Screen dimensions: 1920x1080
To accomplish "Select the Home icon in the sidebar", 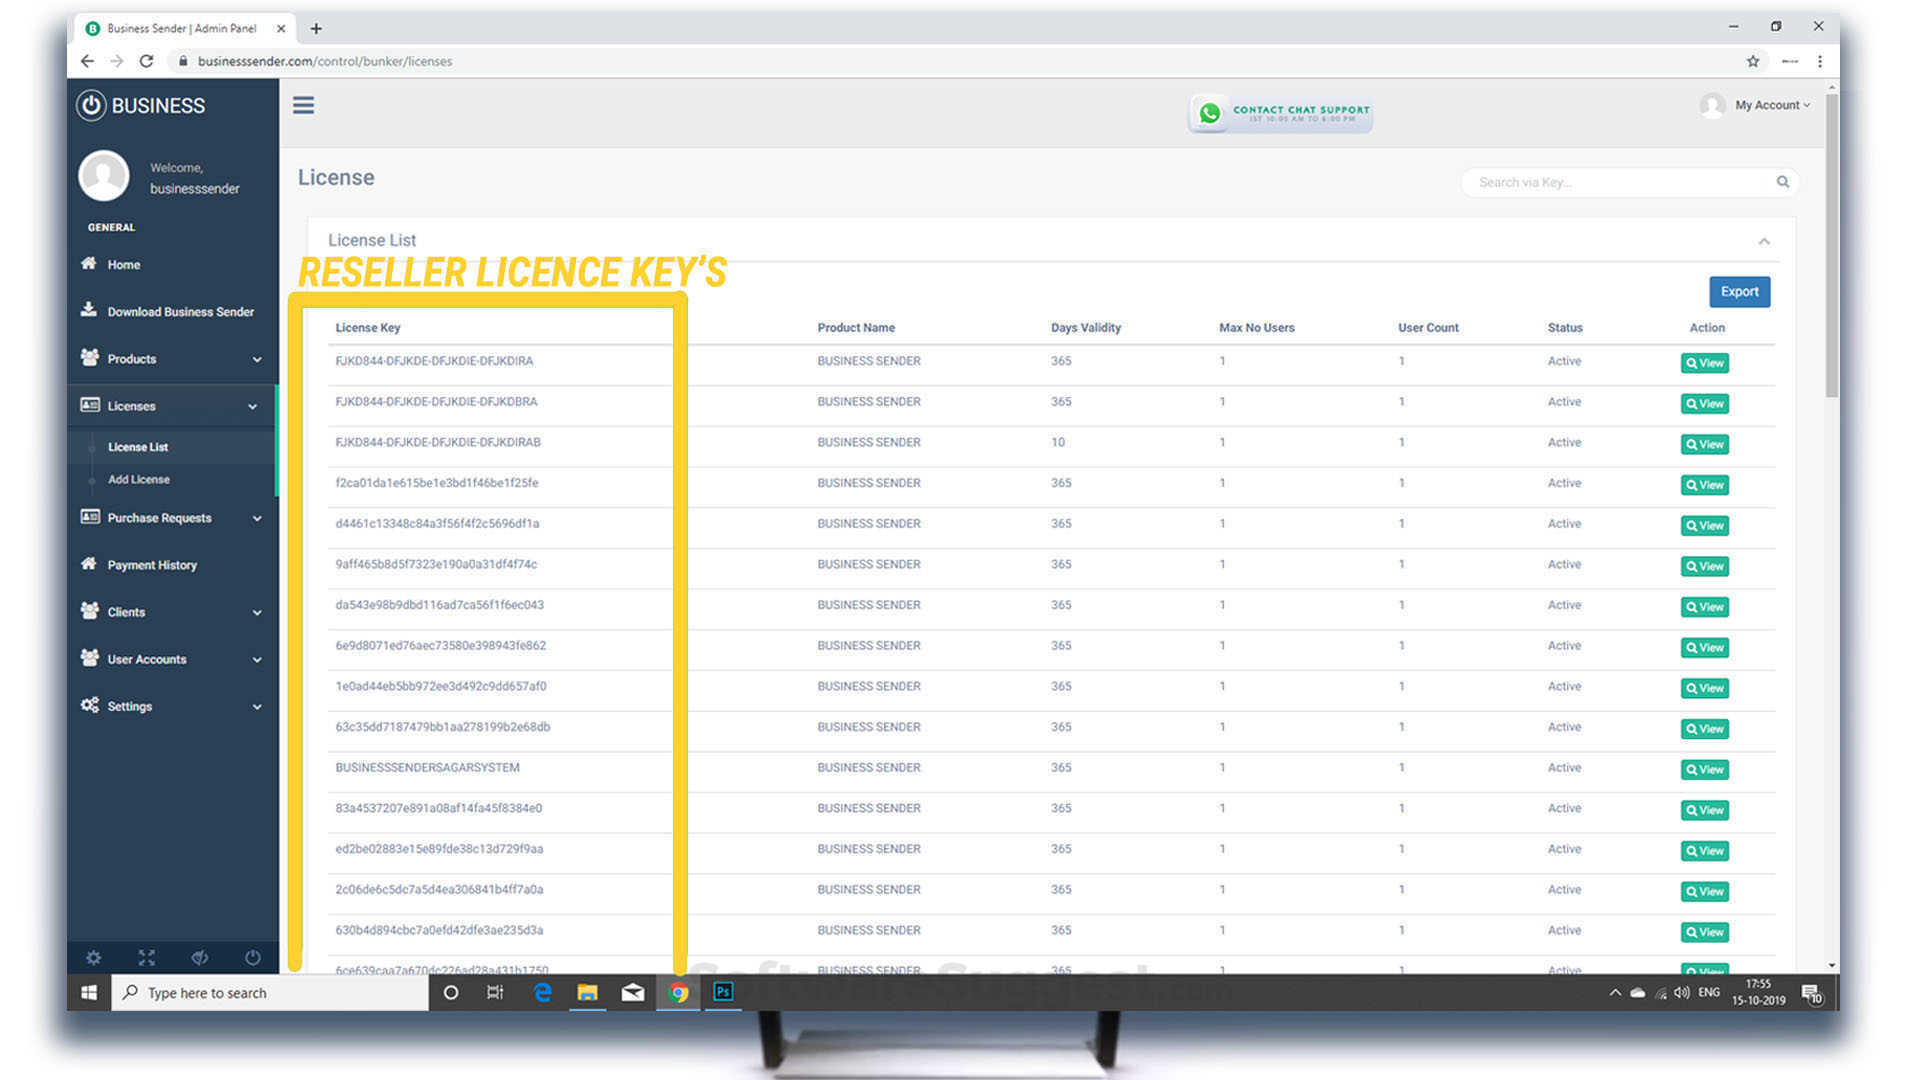I will pyautogui.click(x=89, y=264).
